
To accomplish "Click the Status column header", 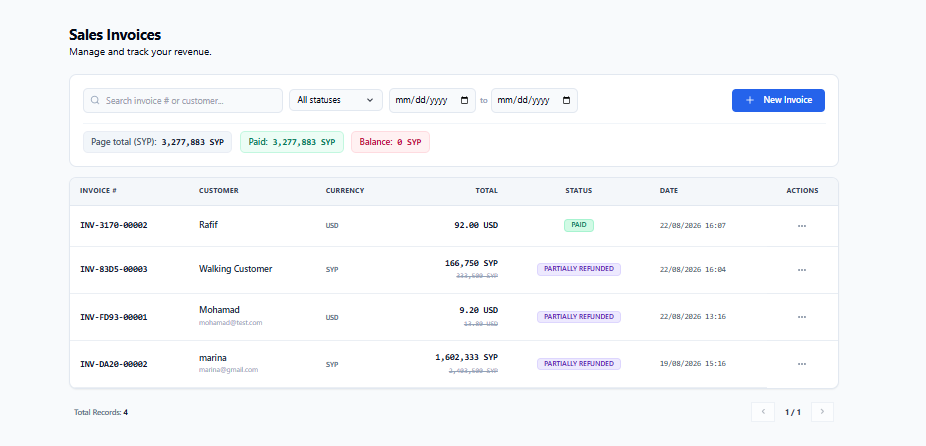I will coord(578,191).
